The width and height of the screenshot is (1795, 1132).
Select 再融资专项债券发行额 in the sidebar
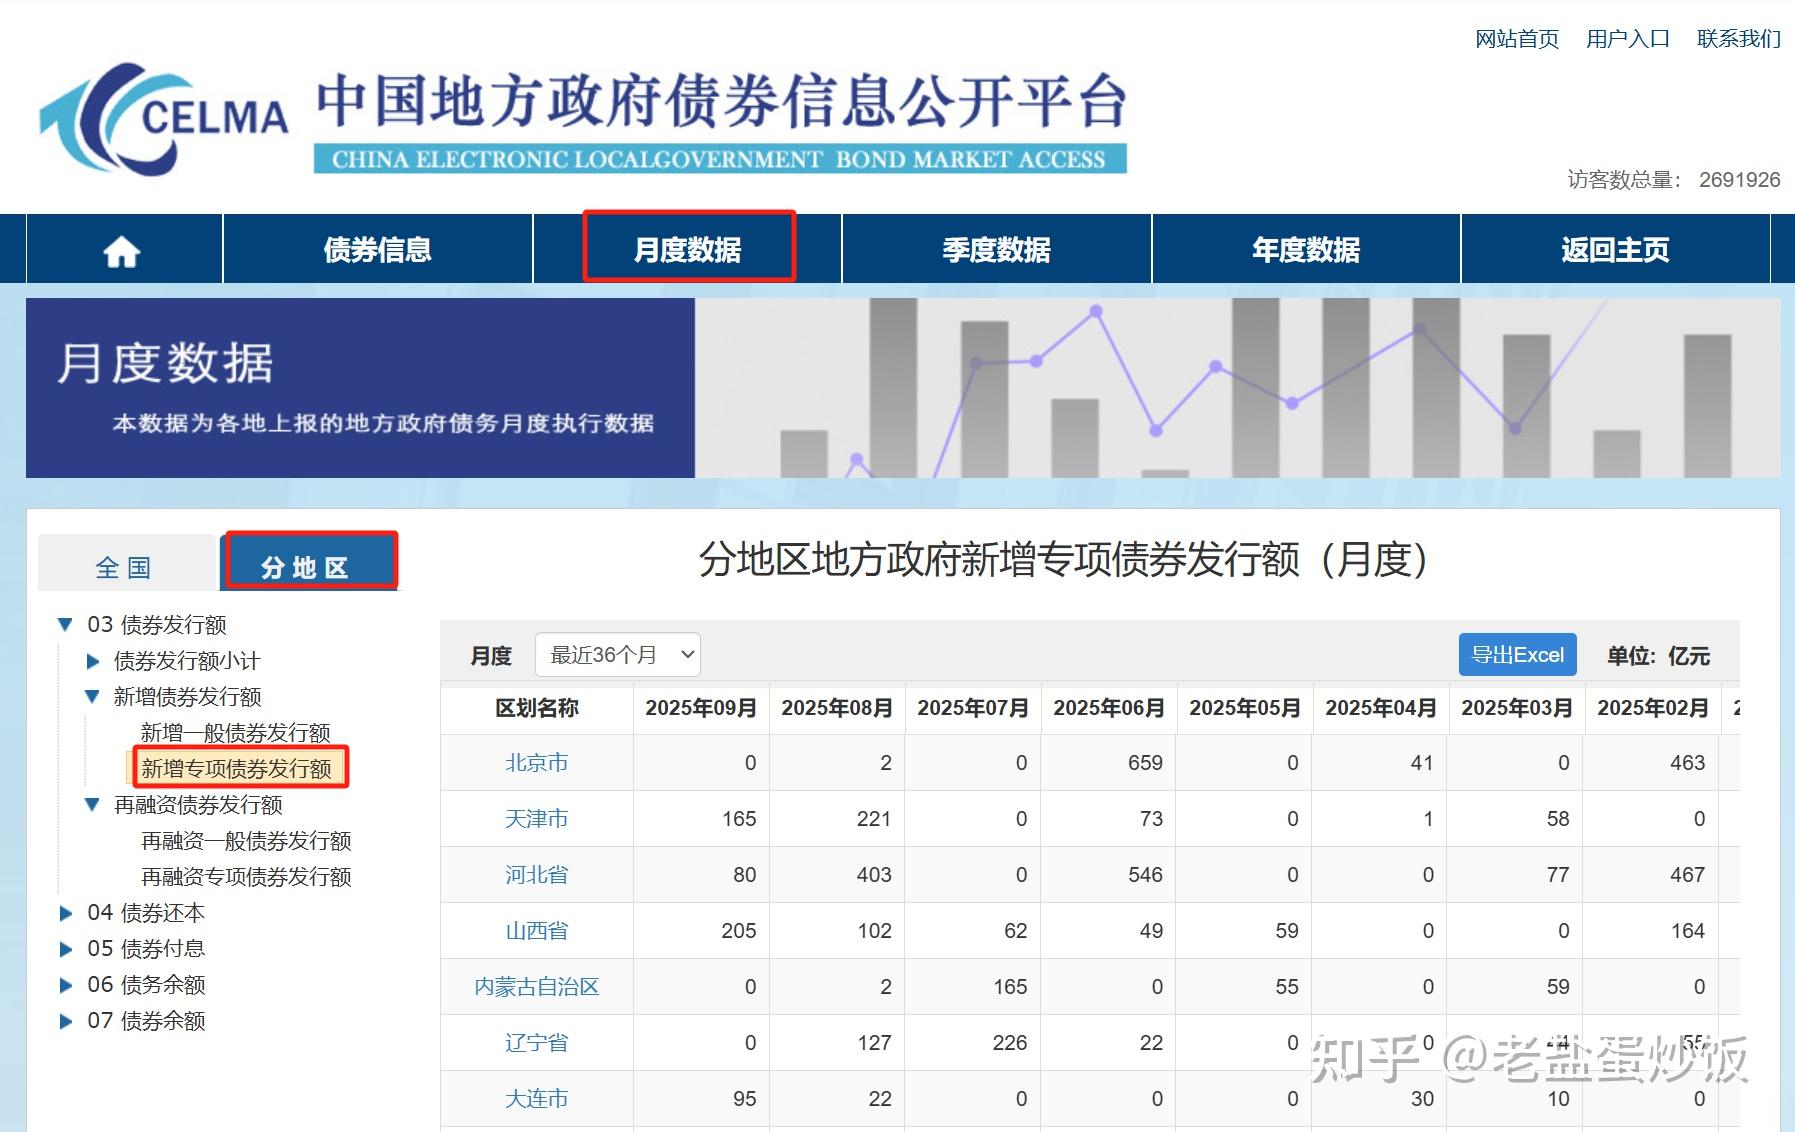tap(245, 877)
